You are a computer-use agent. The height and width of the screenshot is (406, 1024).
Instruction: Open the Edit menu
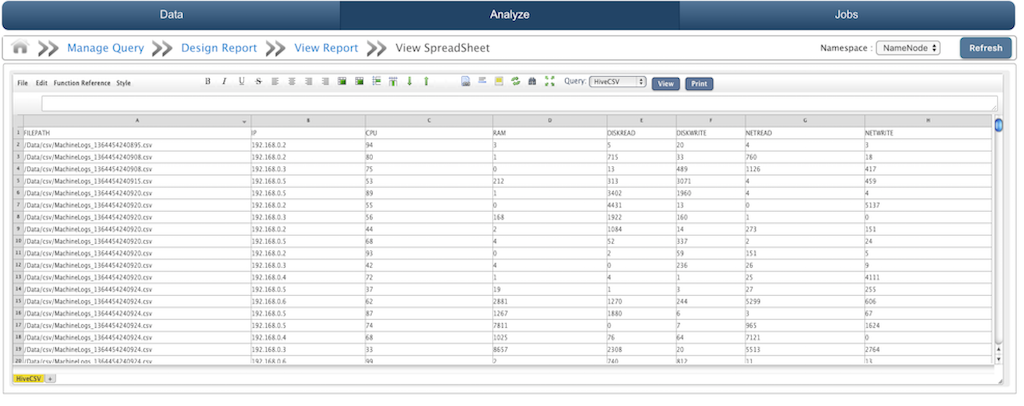tap(42, 84)
